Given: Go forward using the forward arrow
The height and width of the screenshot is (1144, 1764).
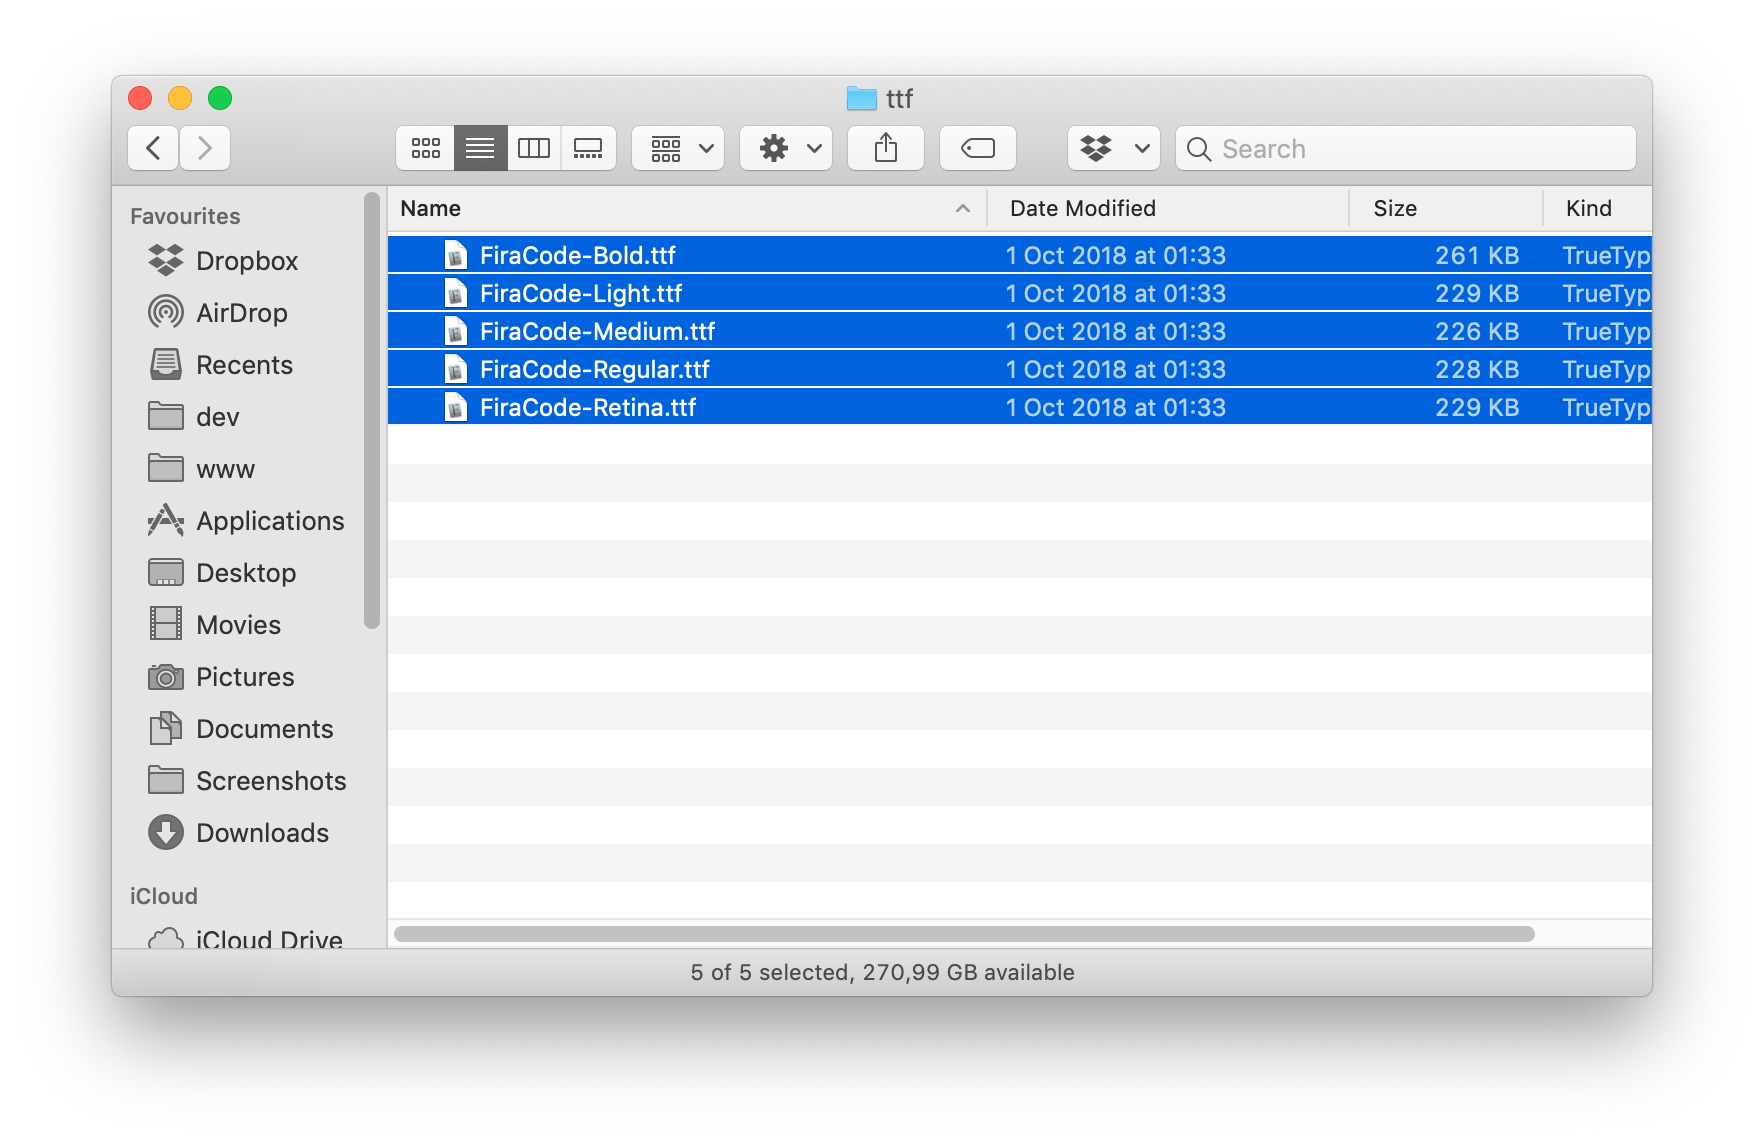Looking at the screenshot, I should tap(205, 149).
